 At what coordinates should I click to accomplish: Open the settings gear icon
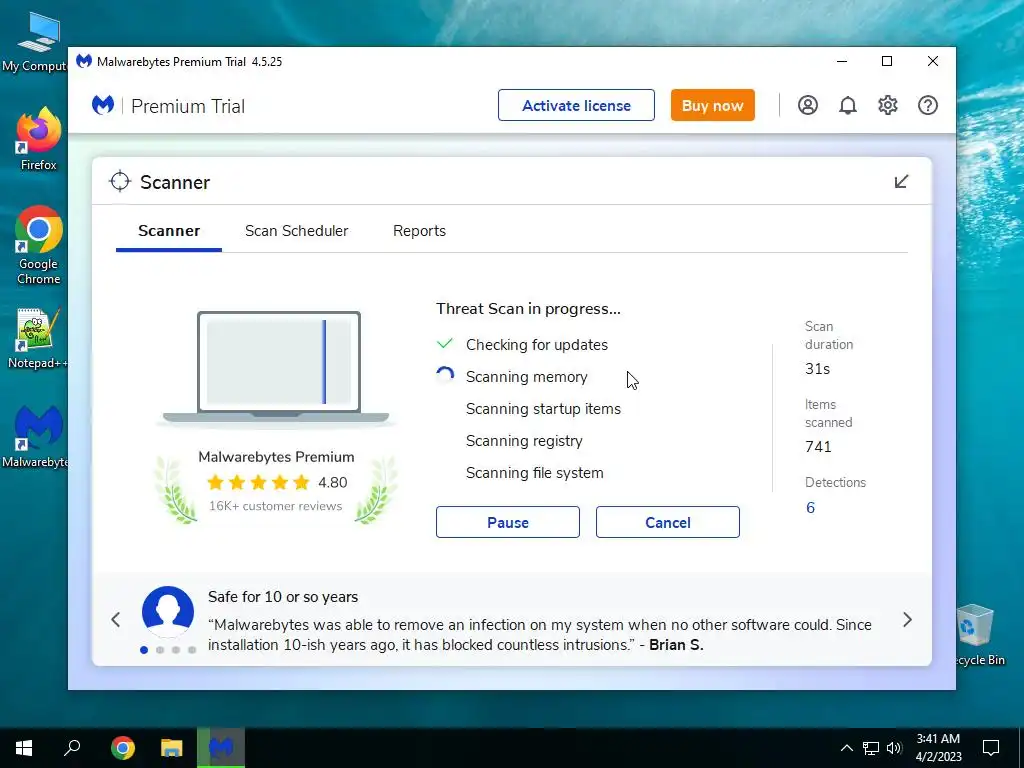[x=888, y=105]
